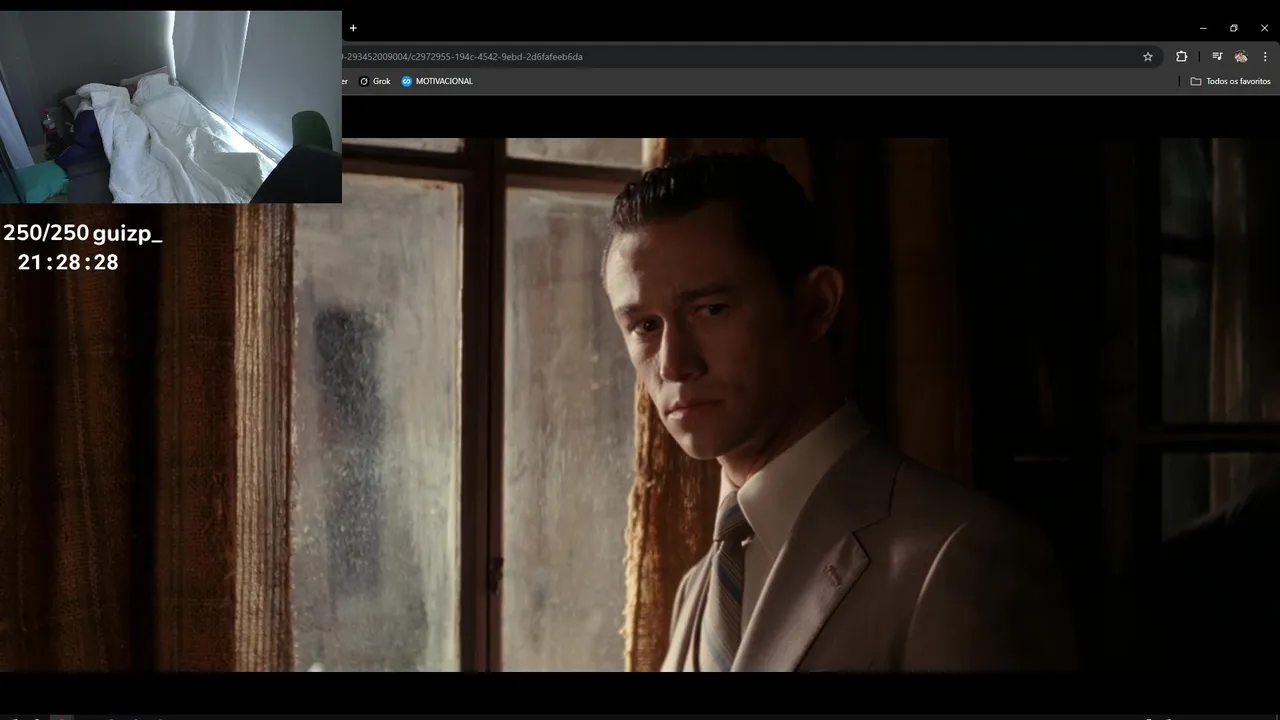Click the 21:28:28 timer text

(x=68, y=262)
